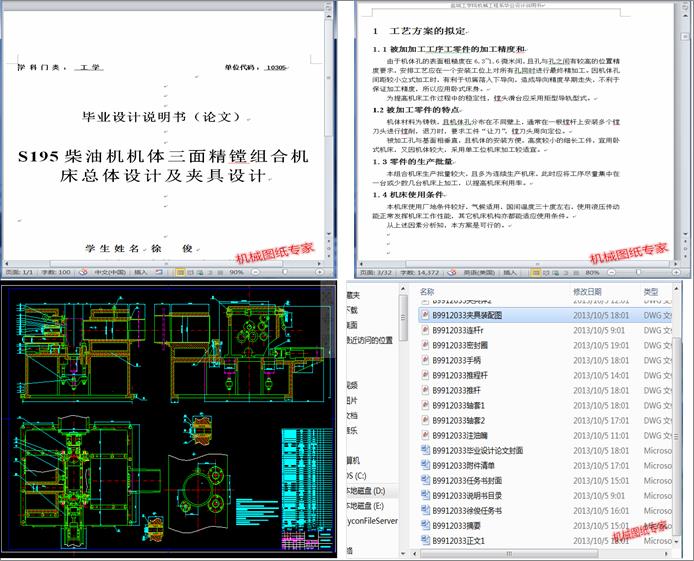The width and height of the screenshot is (694, 561).
Task: Toggle 插入 insert mode in thesis body status bar
Action: pyautogui.click(x=509, y=273)
